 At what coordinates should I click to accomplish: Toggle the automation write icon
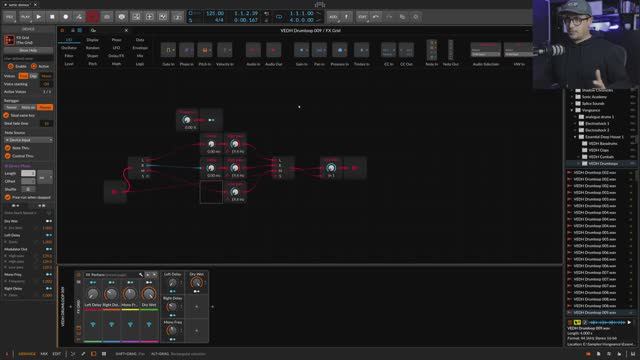click(79, 17)
